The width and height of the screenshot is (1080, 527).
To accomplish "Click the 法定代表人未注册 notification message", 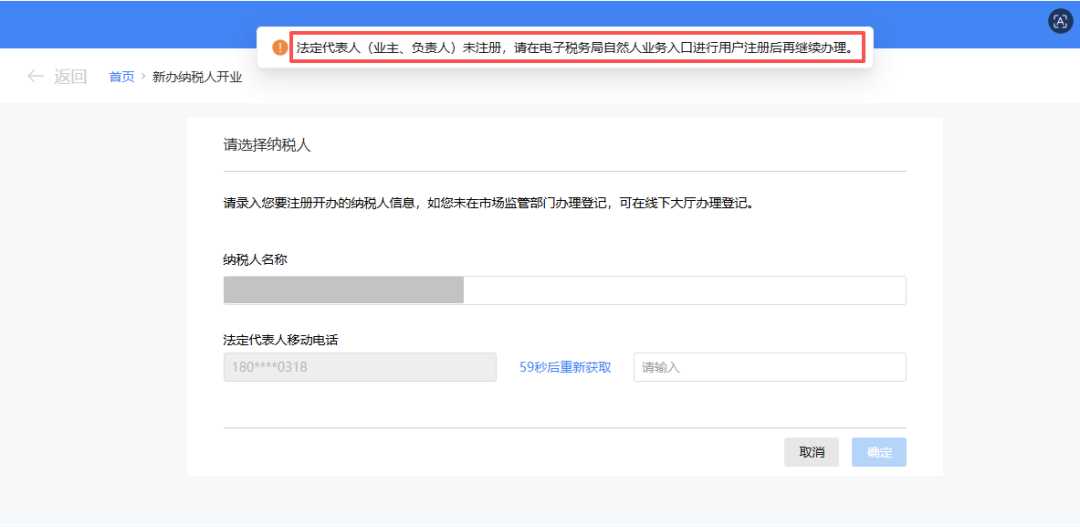I will pos(575,48).
